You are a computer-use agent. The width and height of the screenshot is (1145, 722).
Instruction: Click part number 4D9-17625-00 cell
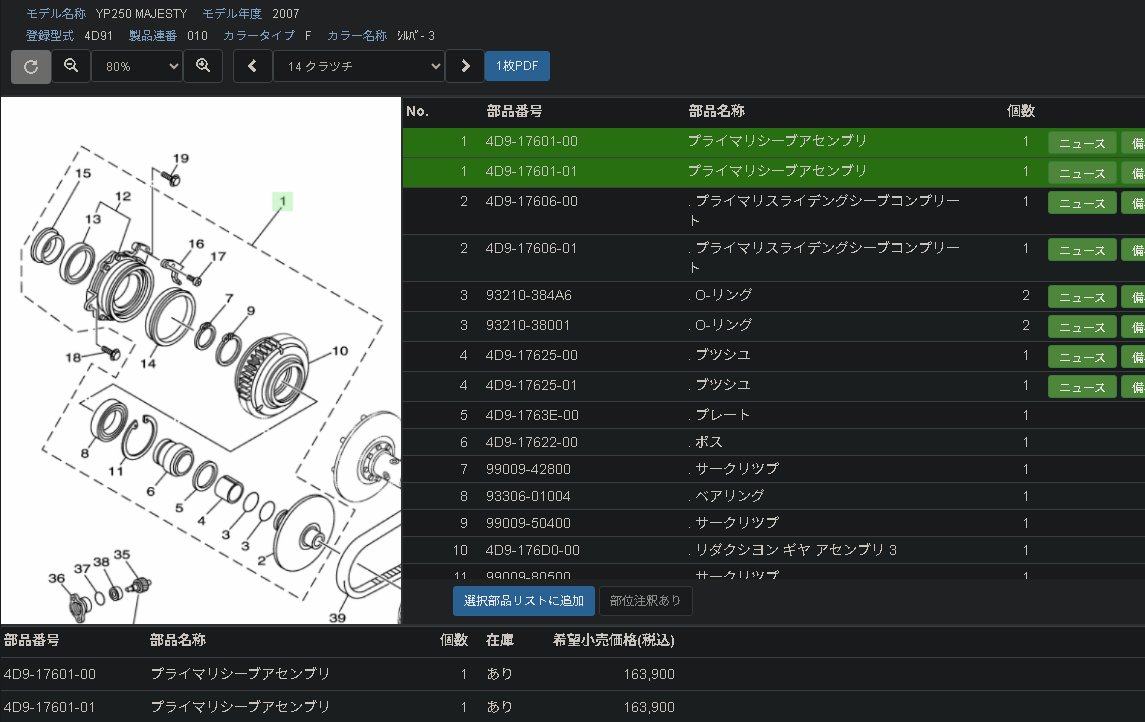(x=532, y=355)
